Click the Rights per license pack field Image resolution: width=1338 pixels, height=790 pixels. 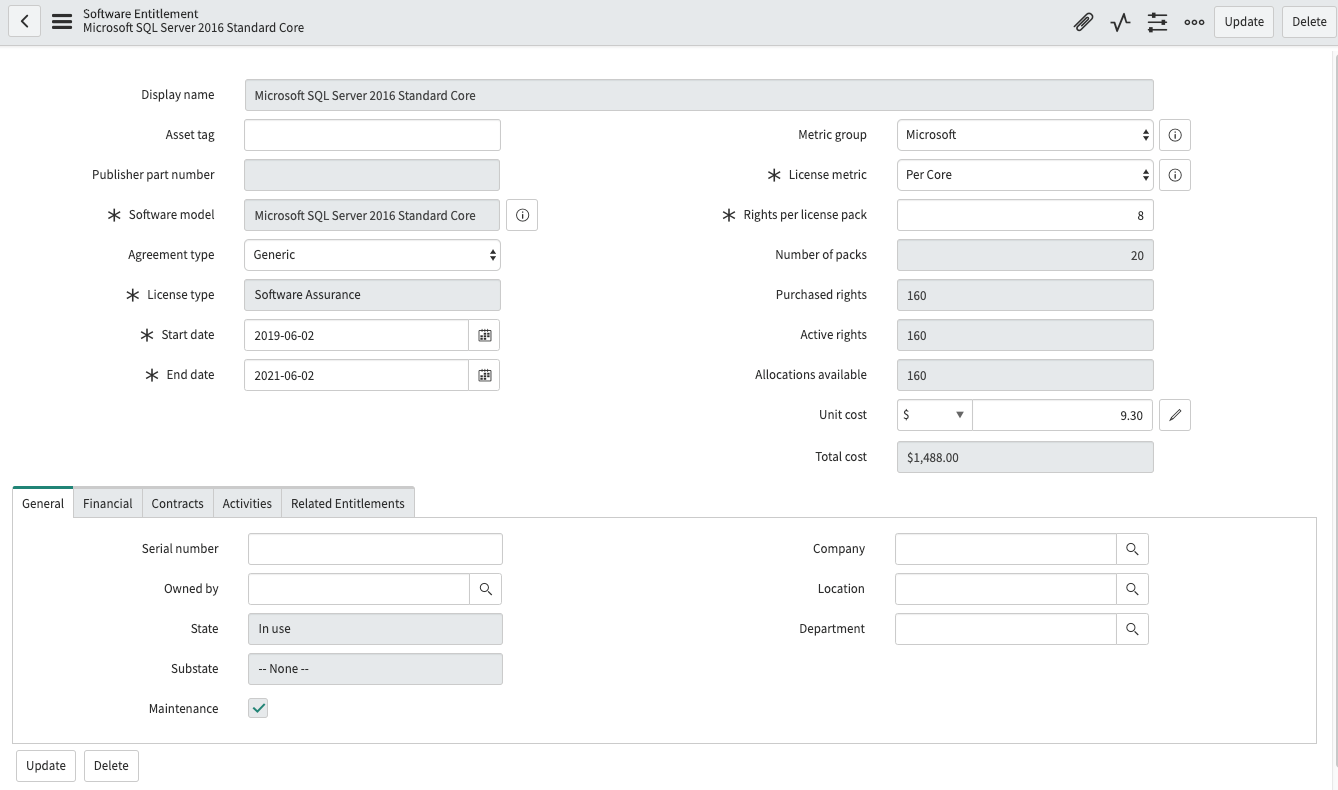tap(1025, 215)
